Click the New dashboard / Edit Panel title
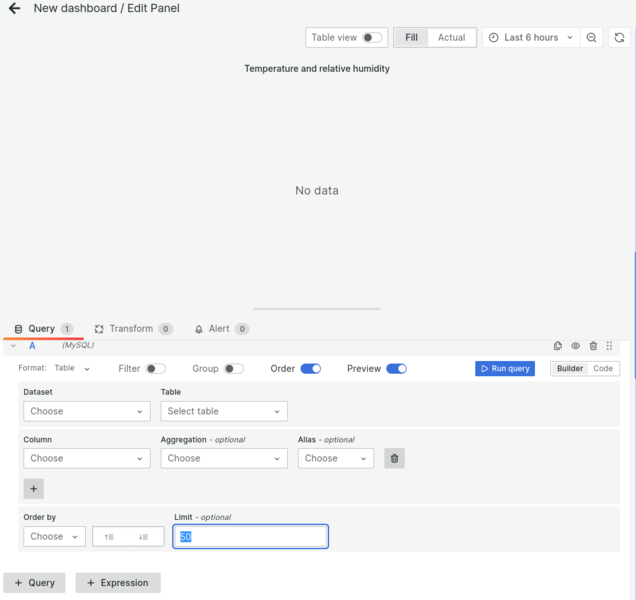This screenshot has height=600, width=636. pos(106,8)
